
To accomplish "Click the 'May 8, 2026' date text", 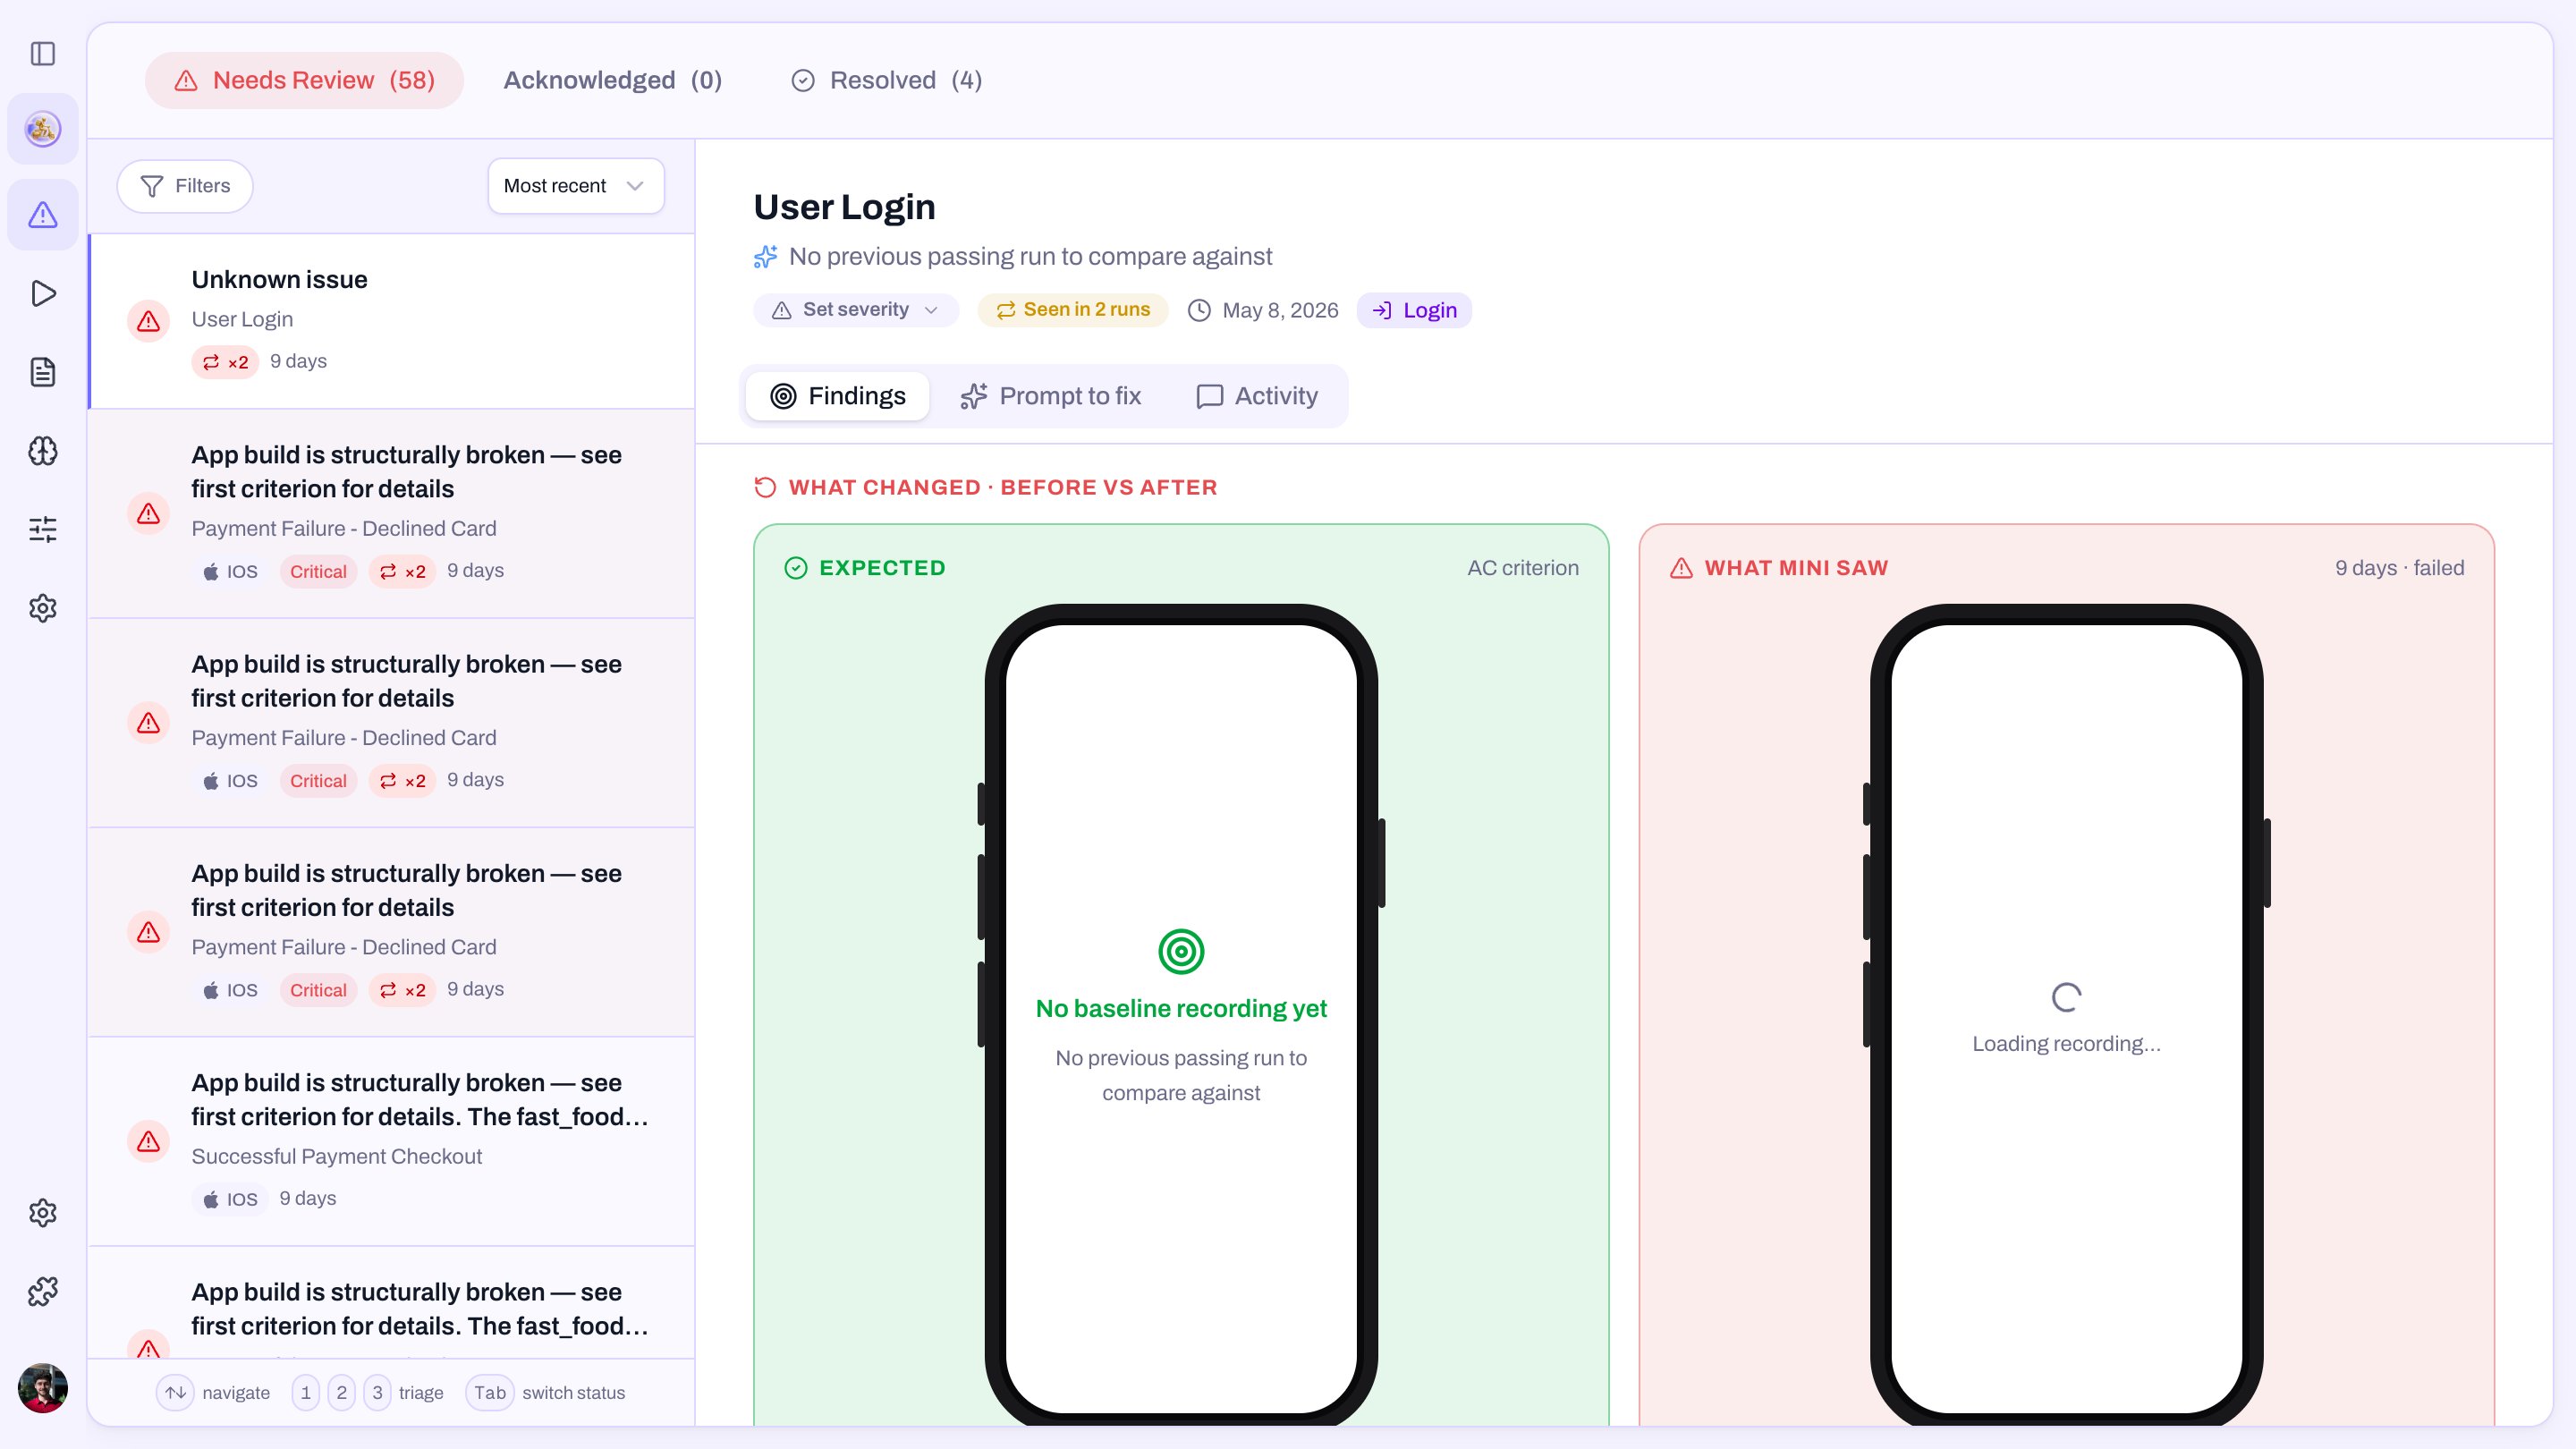I will pos(1280,310).
